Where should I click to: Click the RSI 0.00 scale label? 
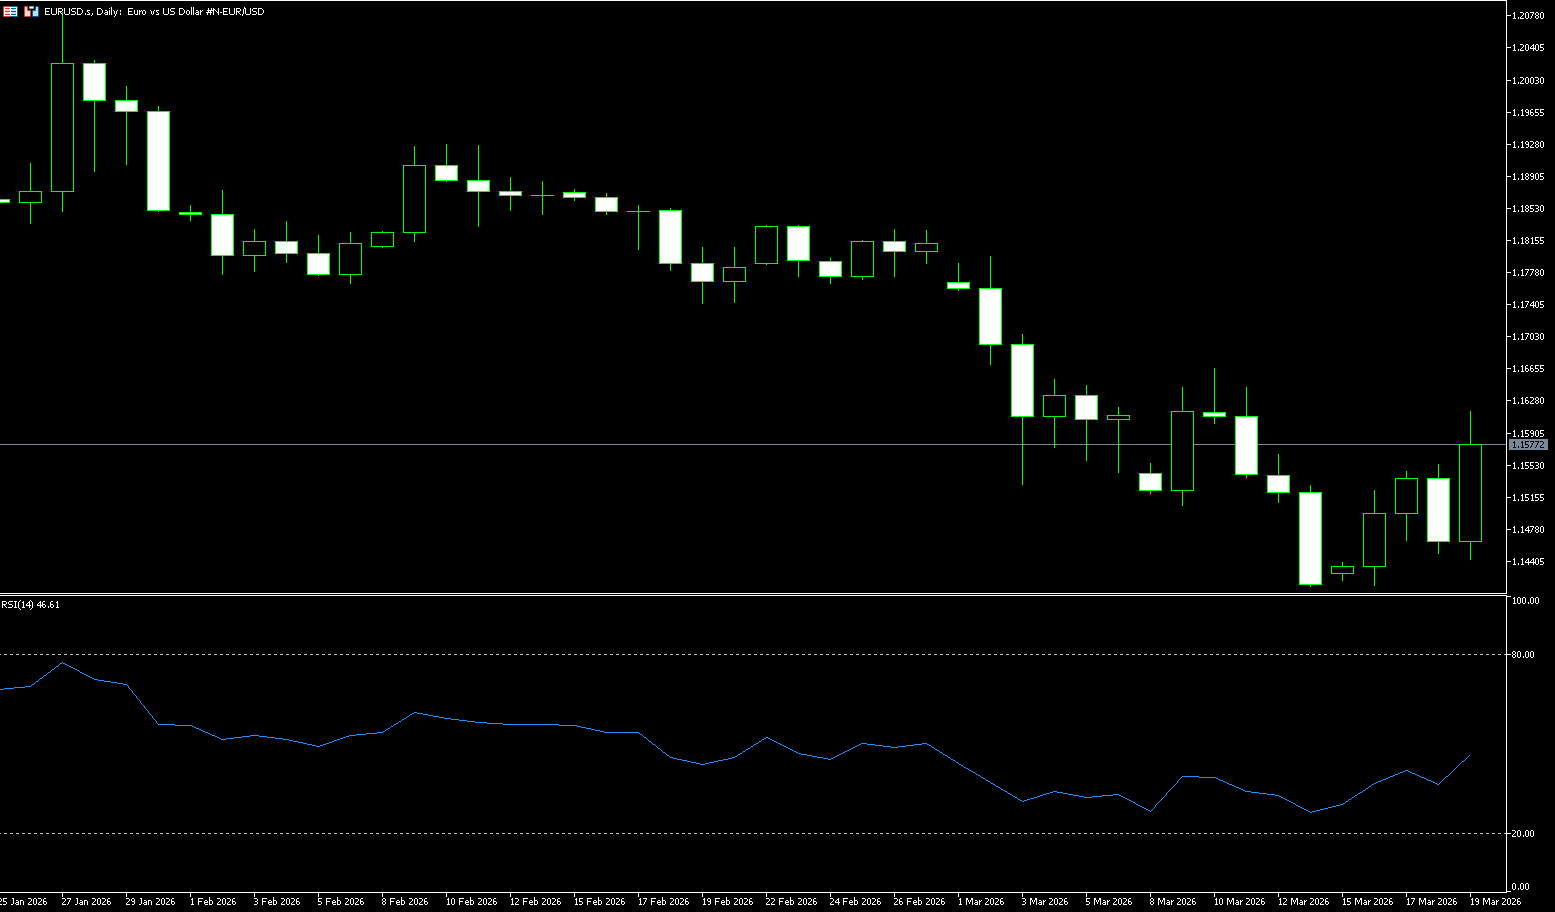[x=1522, y=887]
